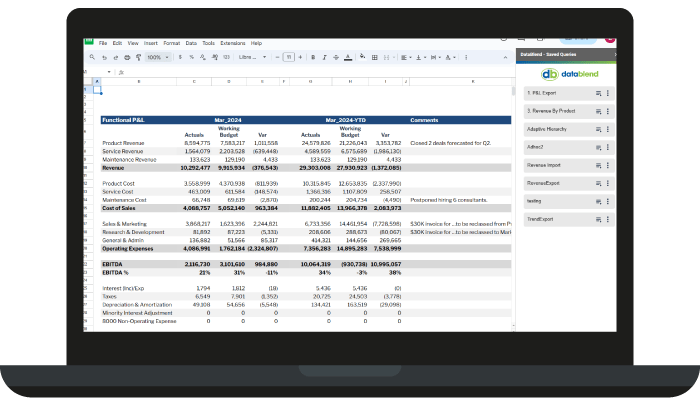Open horizontal align dropdown
Viewport: 700px width, 400px height.
click(x=406, y=57)
